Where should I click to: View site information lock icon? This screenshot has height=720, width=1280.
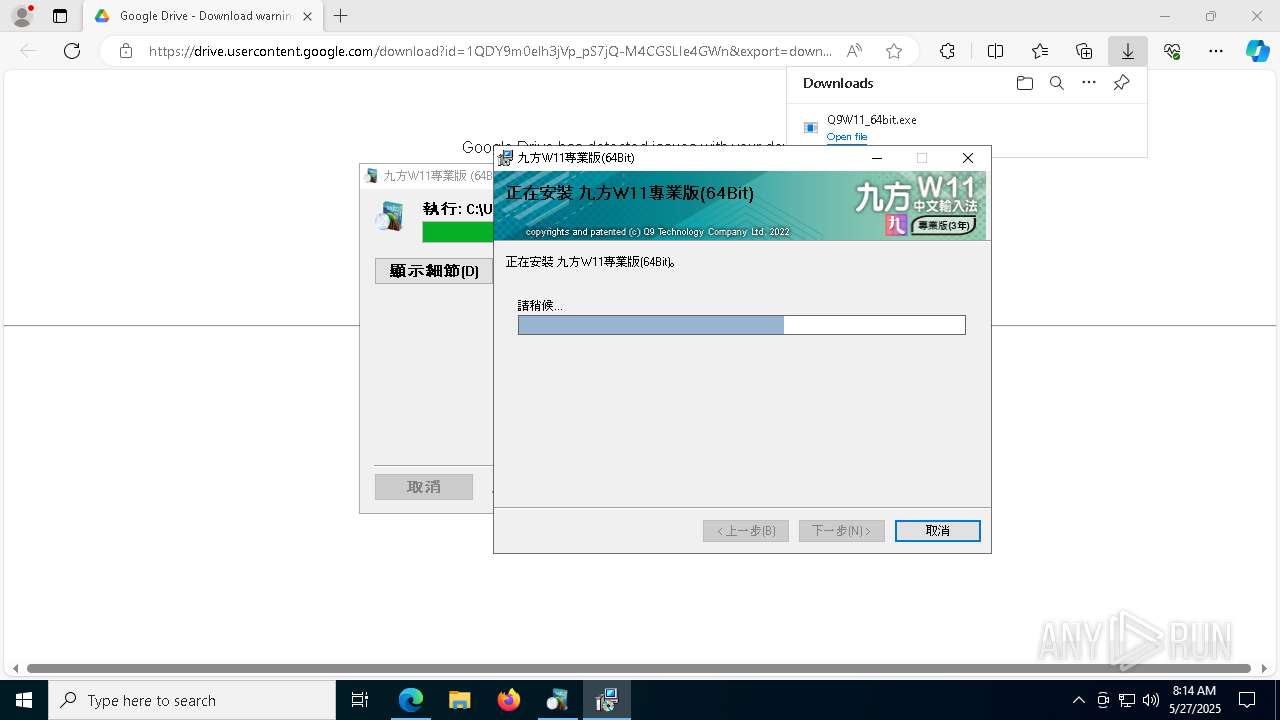coord(125,51)
